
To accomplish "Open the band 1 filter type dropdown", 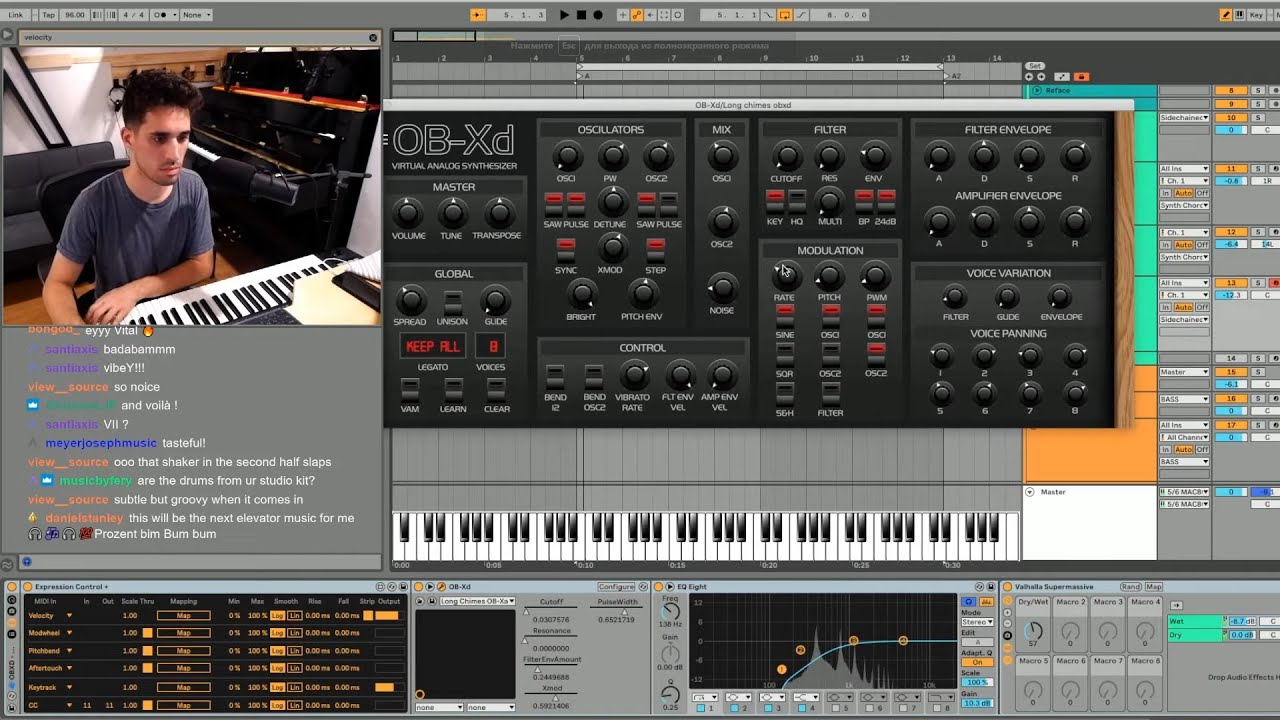I will coord(704,697).
